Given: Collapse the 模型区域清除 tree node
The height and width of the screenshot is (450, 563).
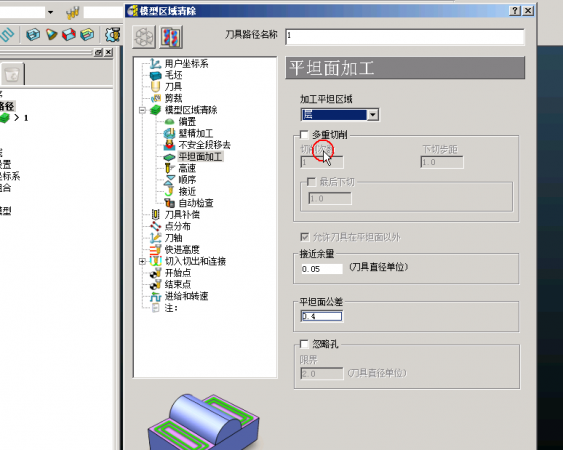Looking at the screenshot, I should tap(142, 110).
